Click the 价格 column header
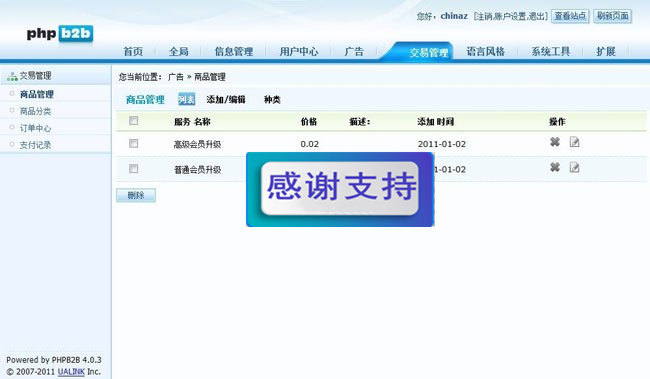Screen dimensions: 650x379 pos(309,121)
